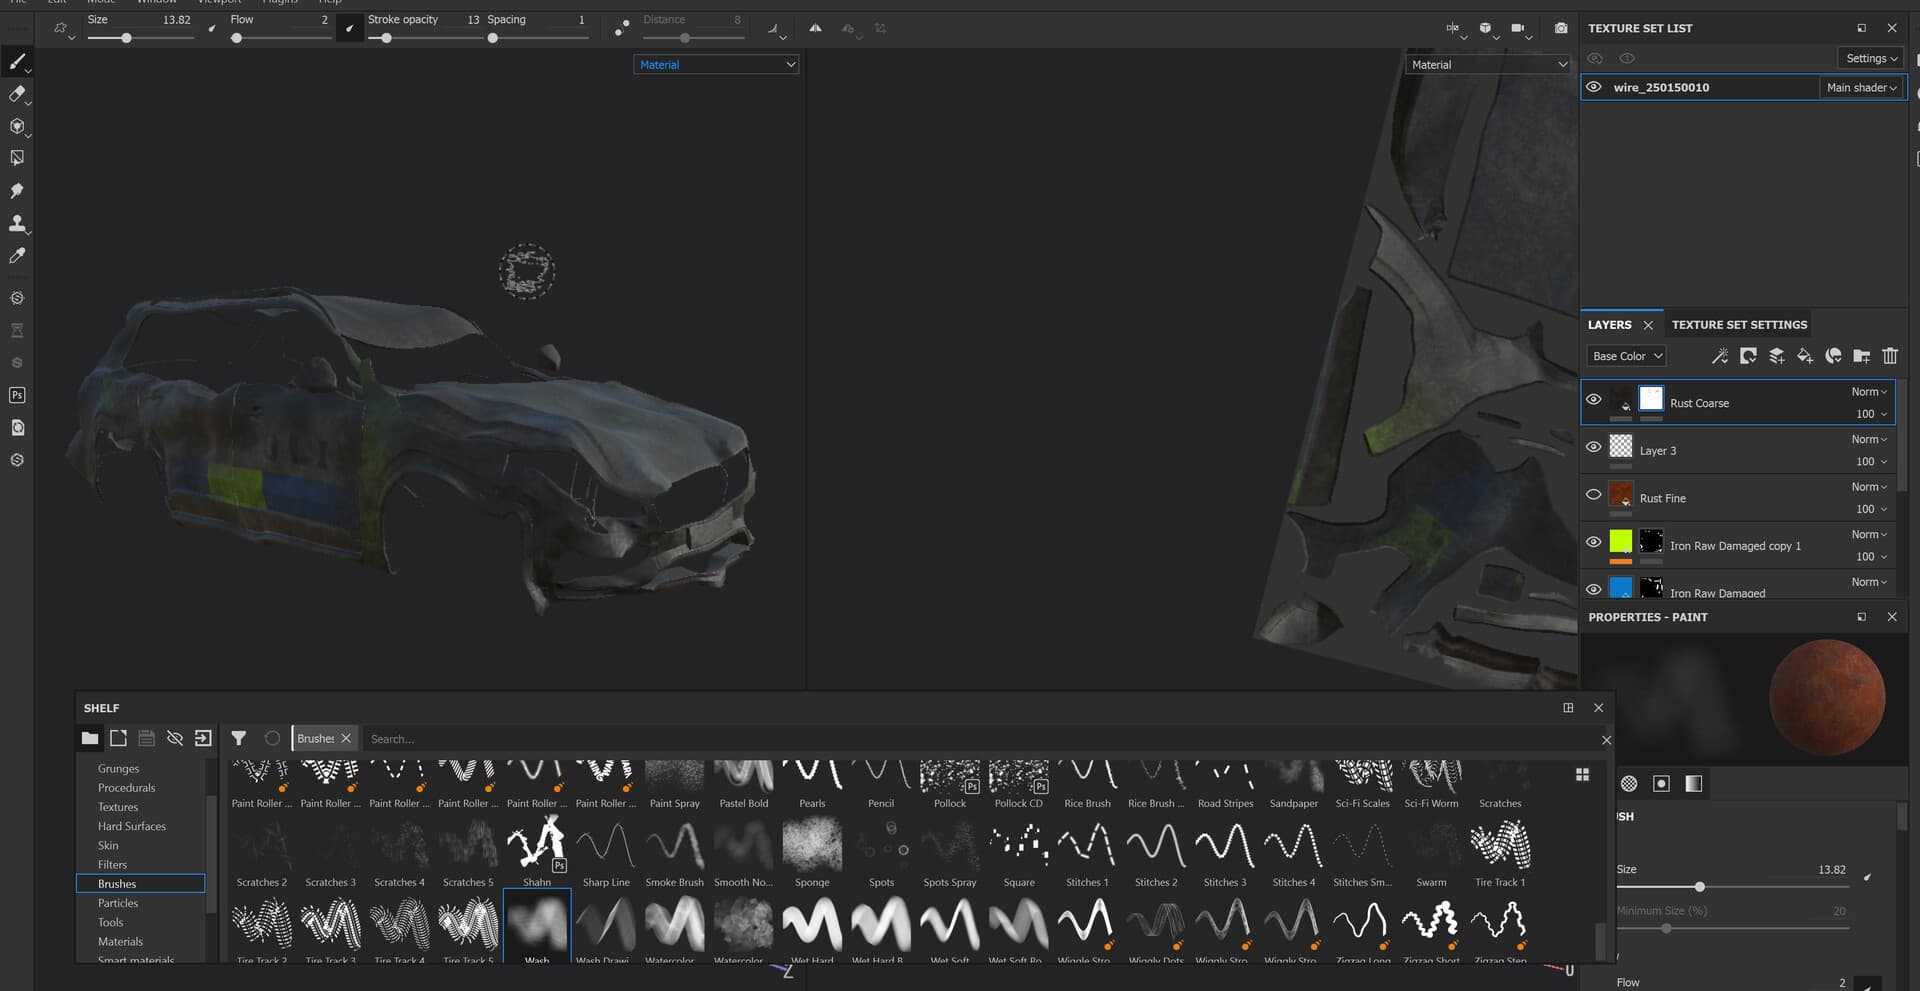Clear the shelf search field

1606,740
